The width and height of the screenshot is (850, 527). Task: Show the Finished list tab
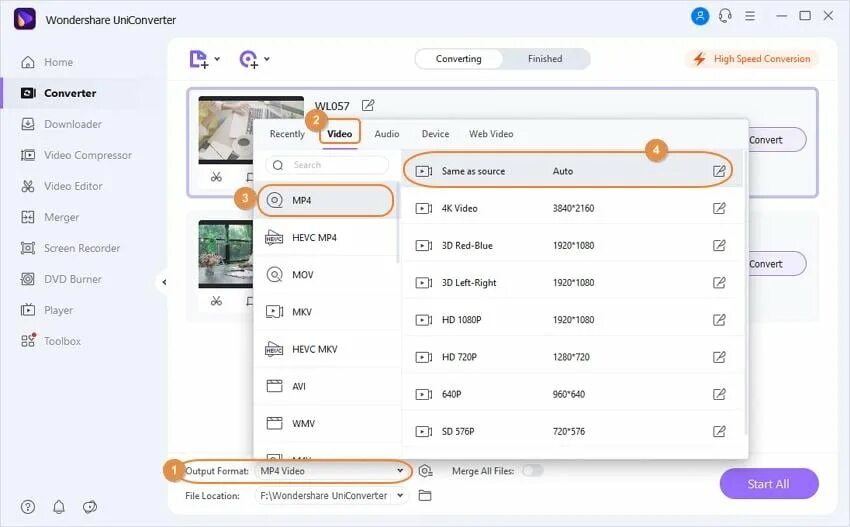tap(545, 59)
